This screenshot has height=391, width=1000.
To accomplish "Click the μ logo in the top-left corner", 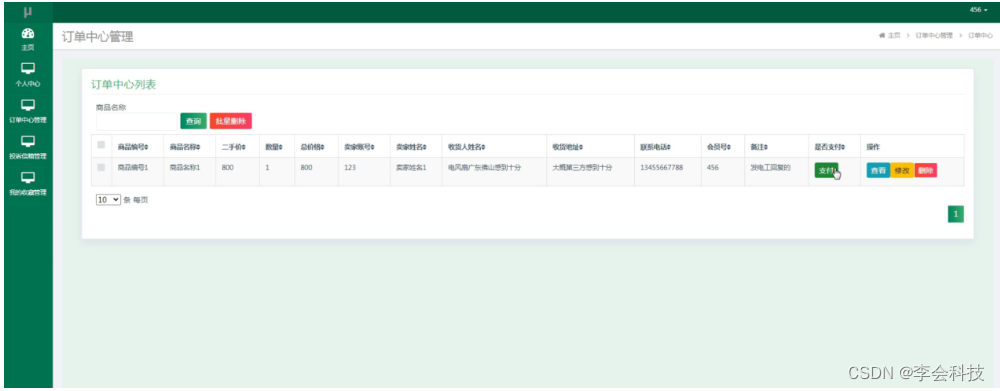I will (x=27, y=12).
